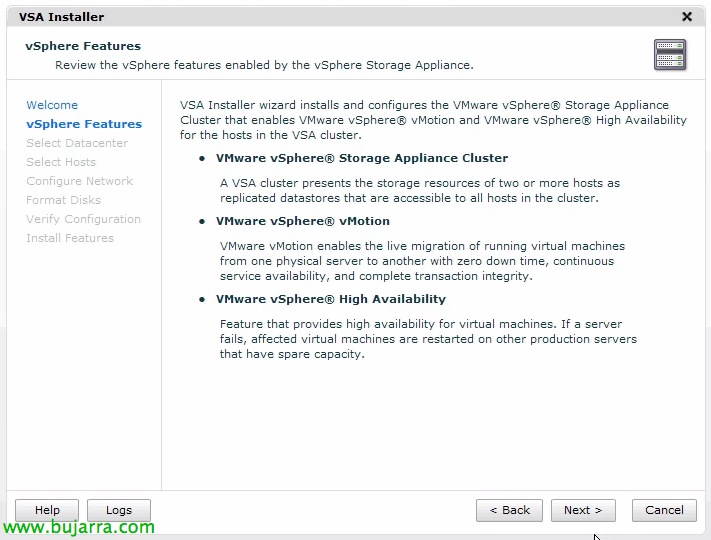Open the Format Disks step
Image resolution: width=711 pixels, height=540 pixels.
63,200
